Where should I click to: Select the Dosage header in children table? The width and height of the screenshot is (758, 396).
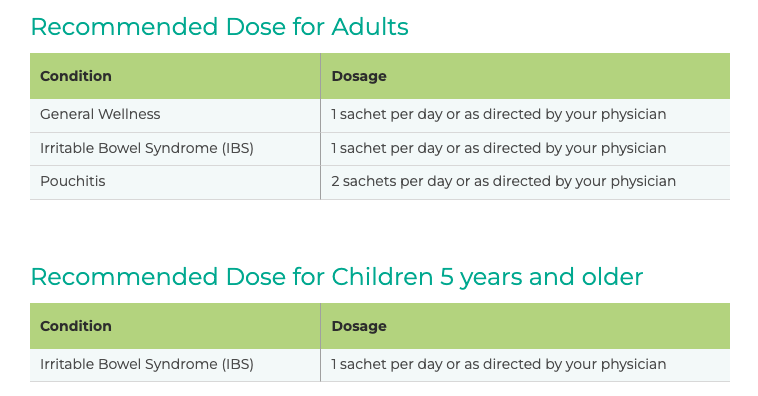[359, 326]
